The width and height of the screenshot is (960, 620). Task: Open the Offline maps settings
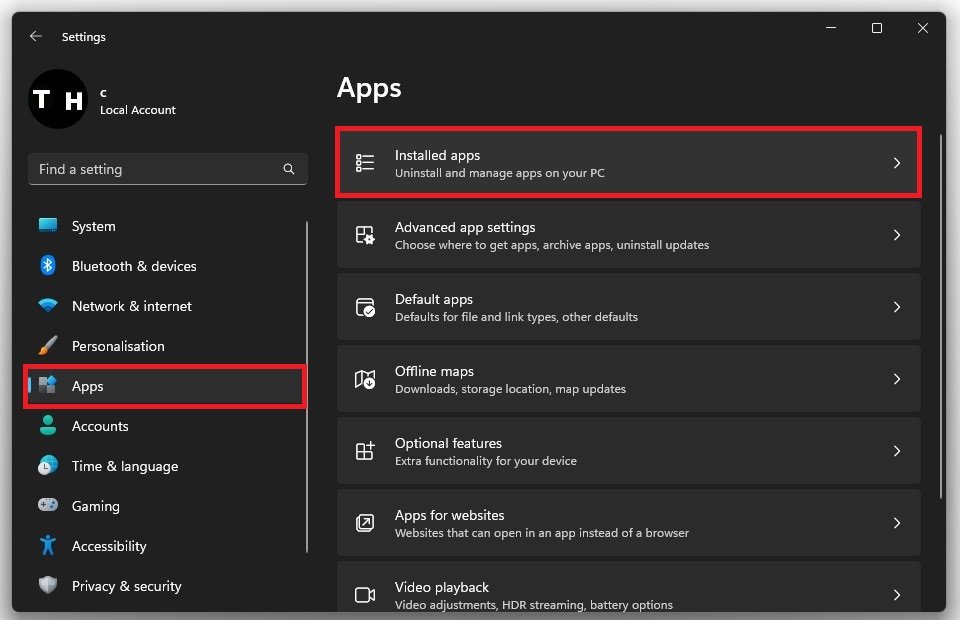pyautogui.click(x=628, y=379)
